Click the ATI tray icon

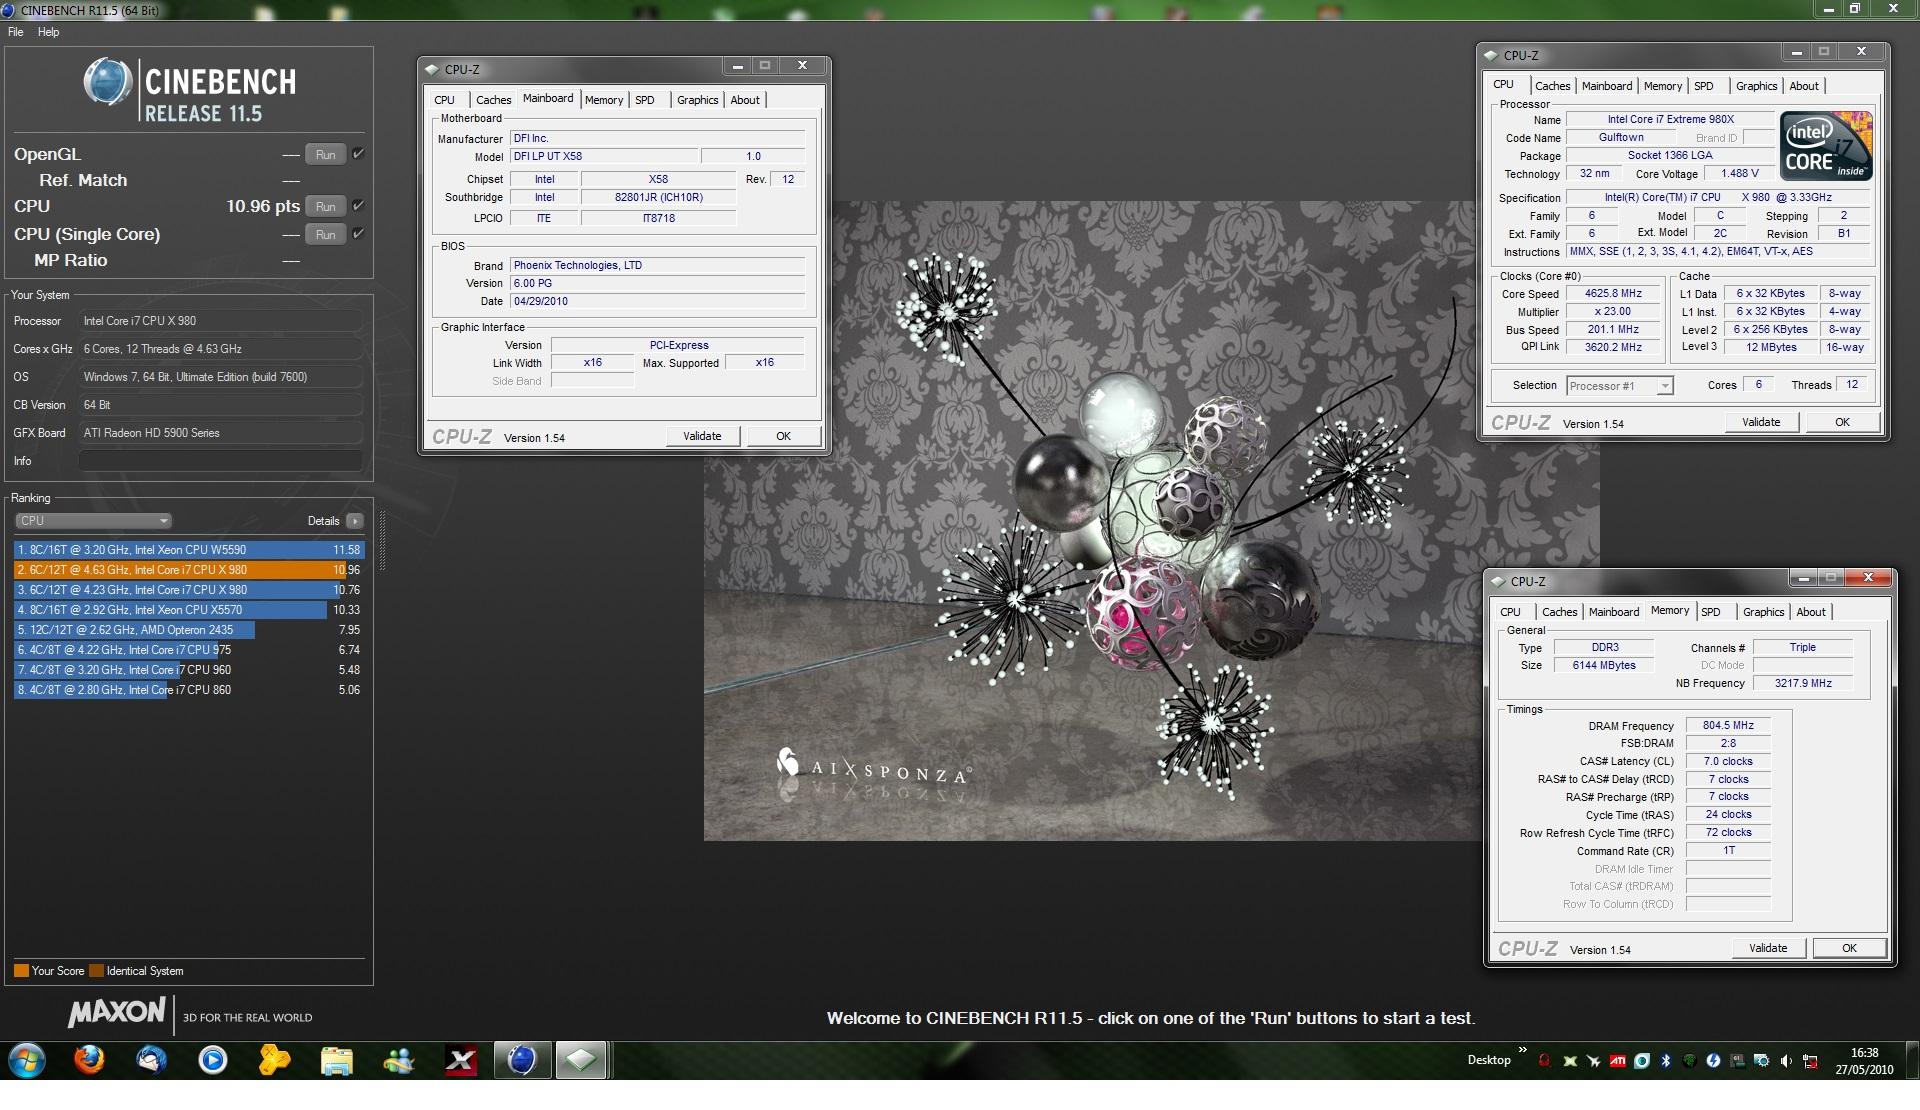(1617, 1061)
